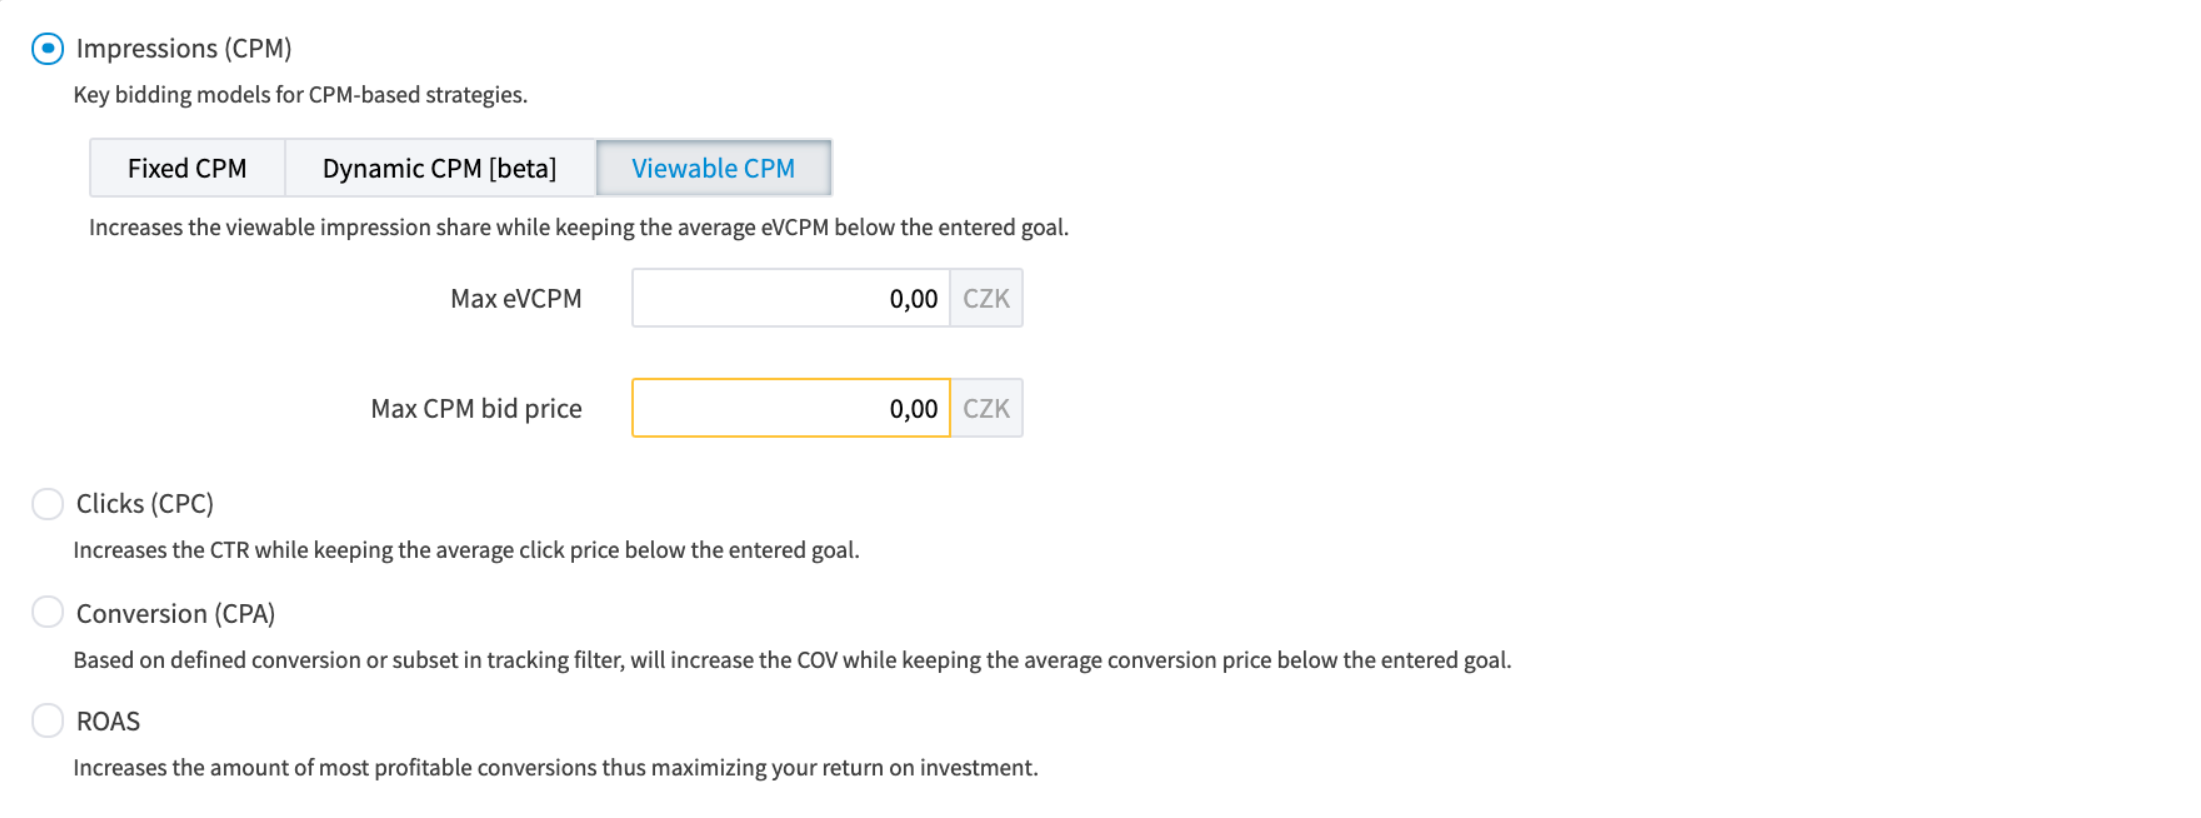Click the "Clicks (CPC)" label text
Screen dimensions: 2201x818
click(x=145, y=504)
